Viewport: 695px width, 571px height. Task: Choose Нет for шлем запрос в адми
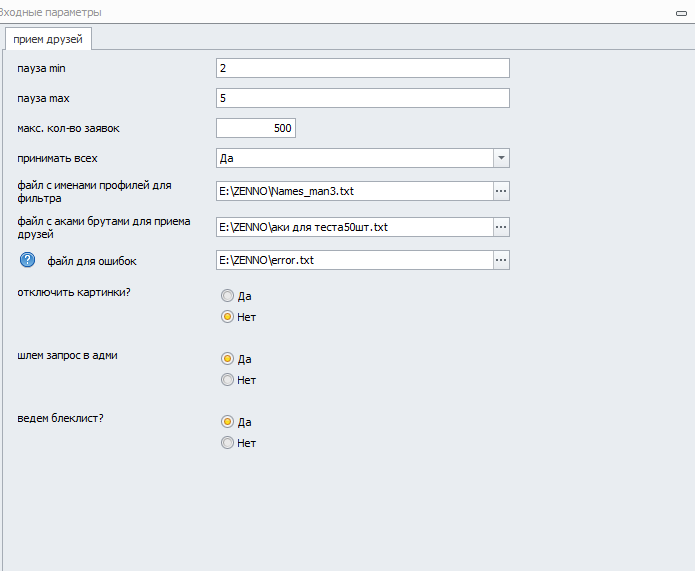pos(227,380)
